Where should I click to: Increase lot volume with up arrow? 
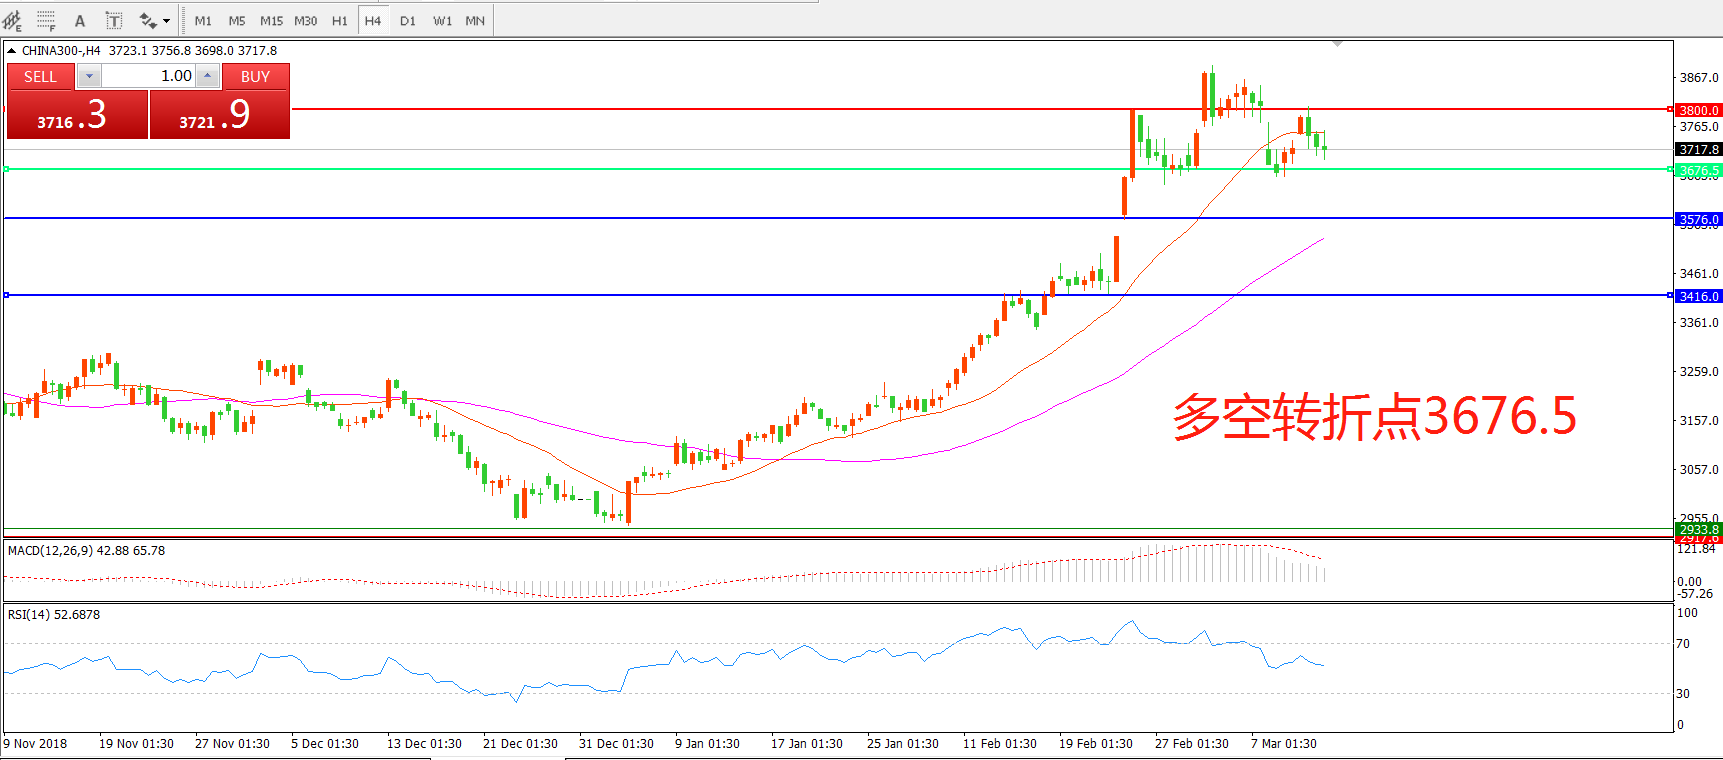(207, 76)
